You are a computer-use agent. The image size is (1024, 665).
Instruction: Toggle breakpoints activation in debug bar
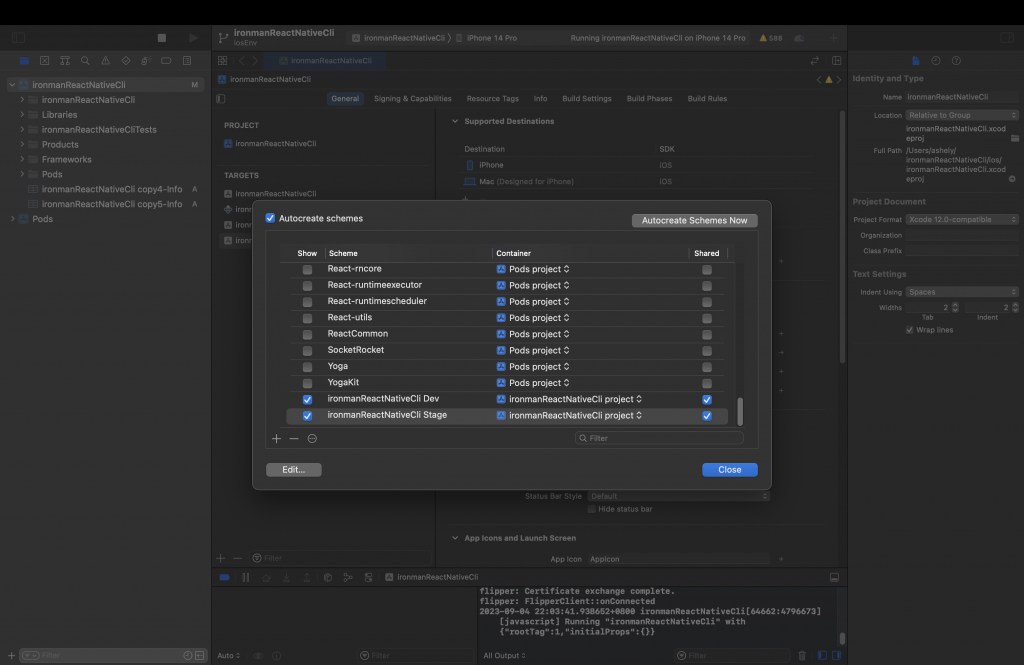click(x=224, y=577)
